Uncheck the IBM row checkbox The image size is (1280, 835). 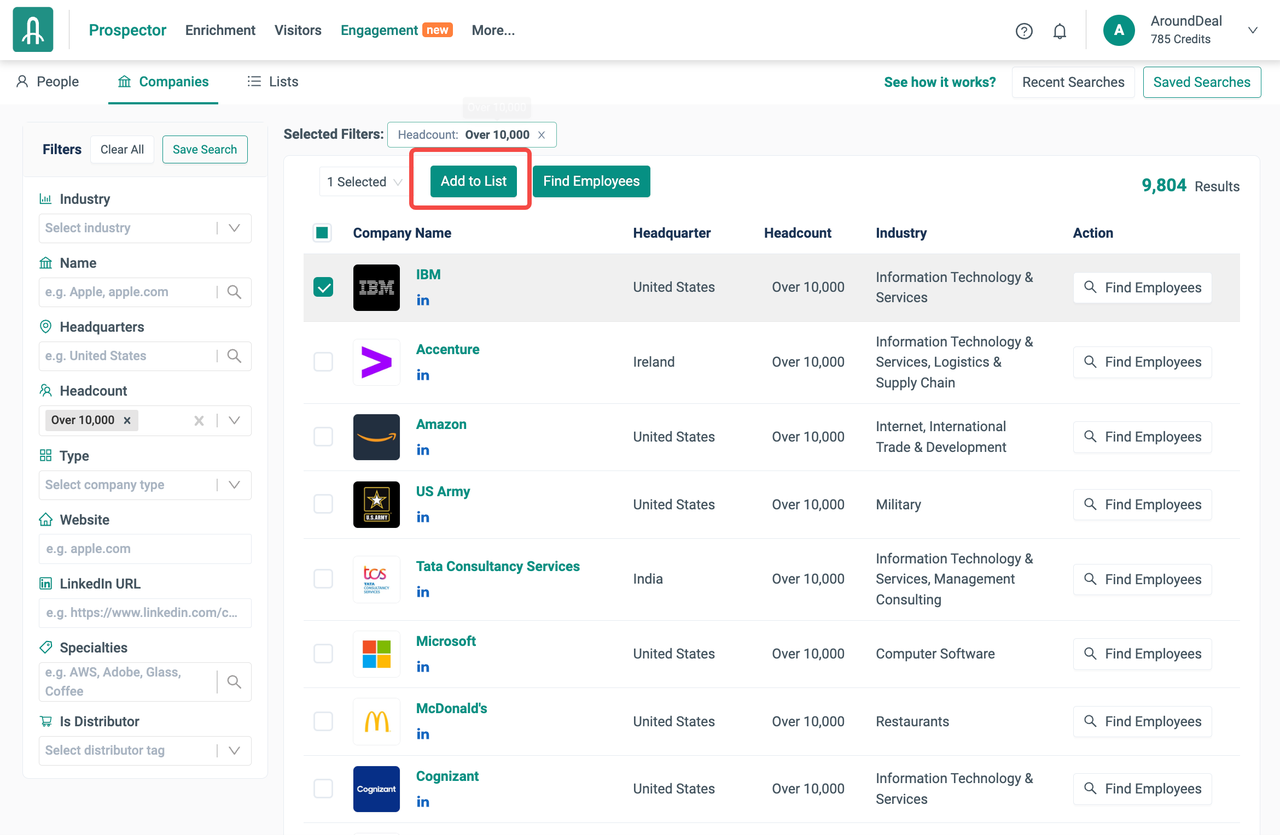tap(323, 287)
